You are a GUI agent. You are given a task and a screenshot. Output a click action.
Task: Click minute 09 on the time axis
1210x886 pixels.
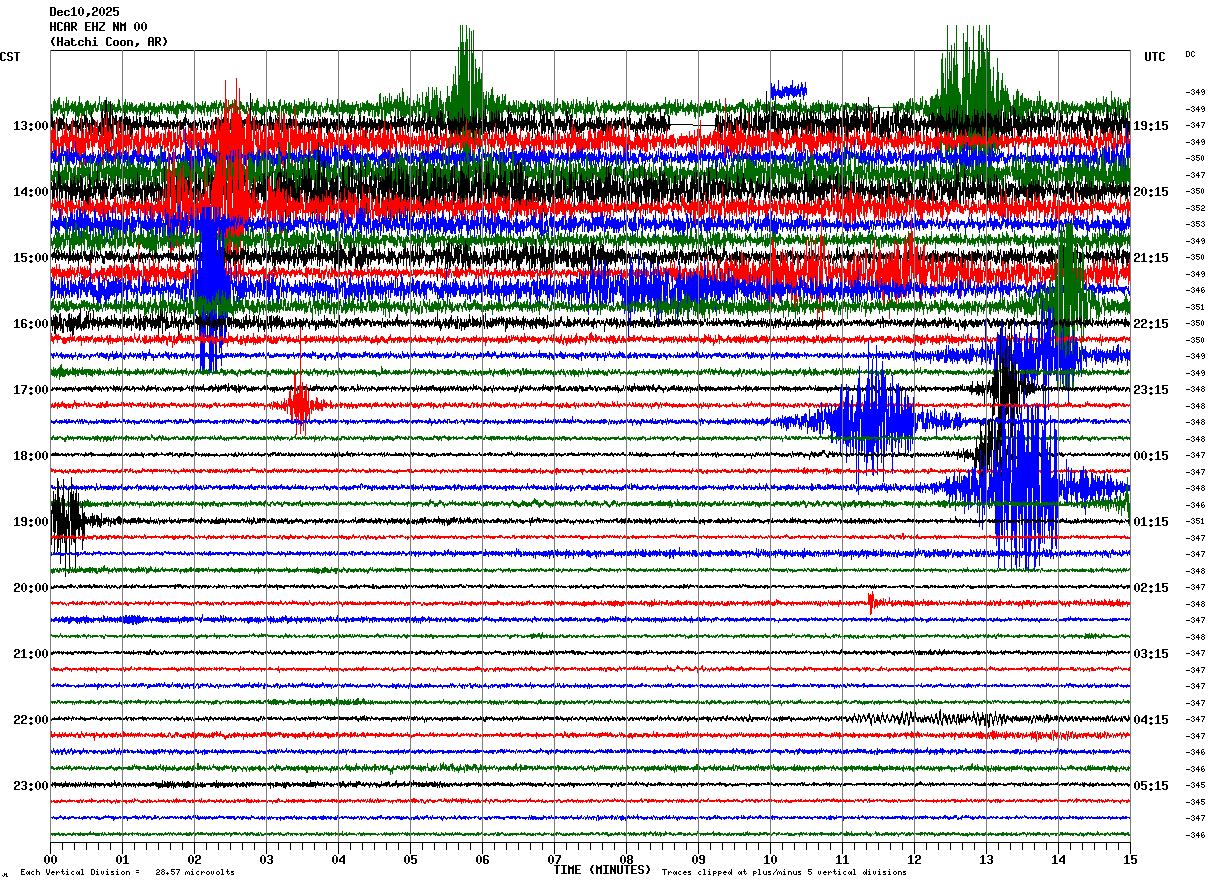click(698, 859)
